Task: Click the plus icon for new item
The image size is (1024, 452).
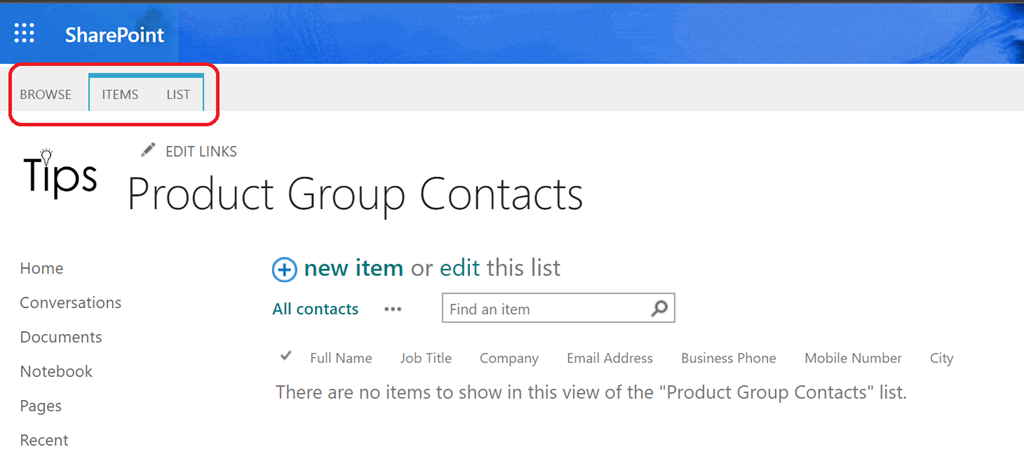Action: (x=284, y=269)
